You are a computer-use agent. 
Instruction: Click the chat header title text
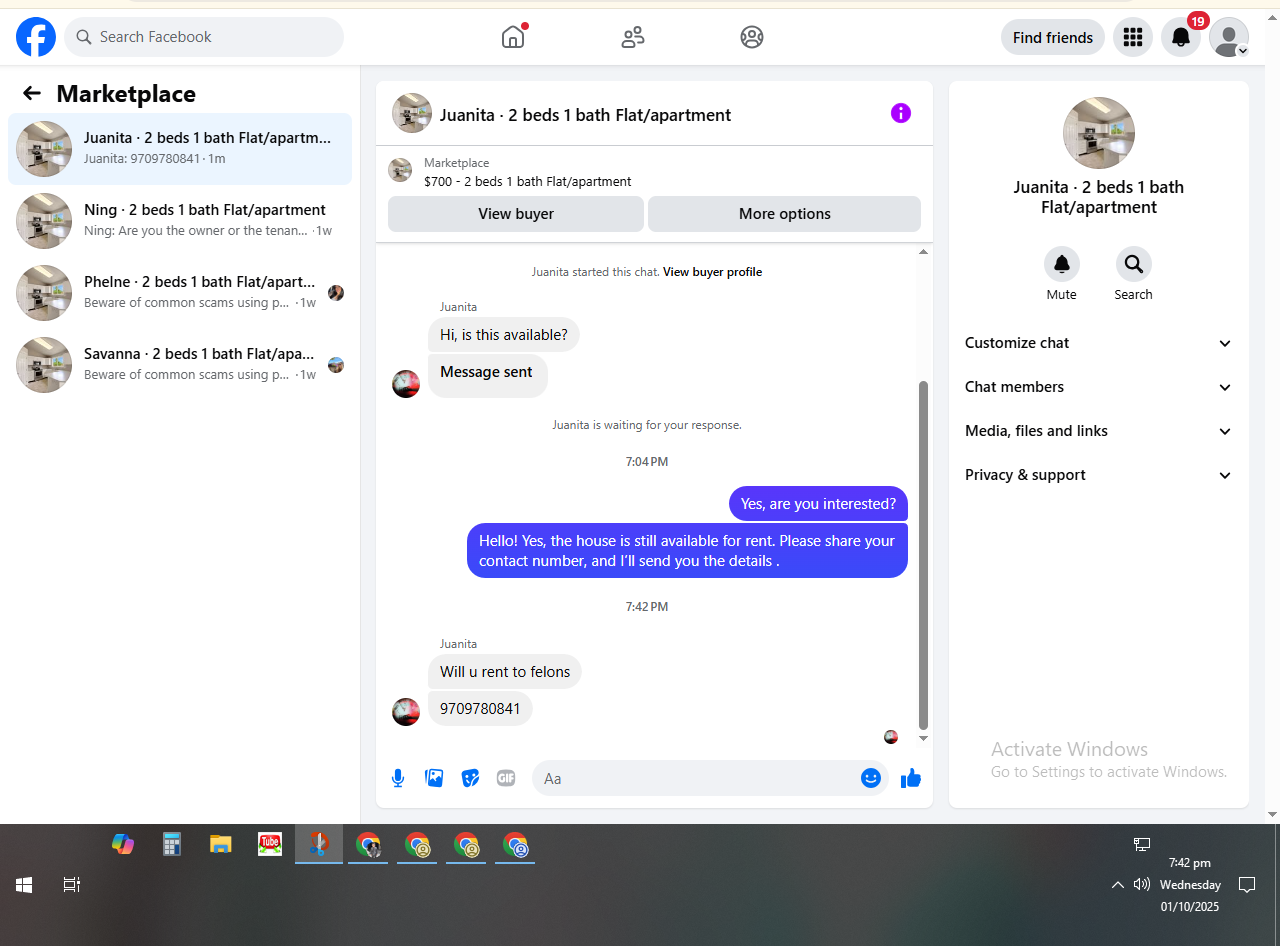click(x=585, y=115)
